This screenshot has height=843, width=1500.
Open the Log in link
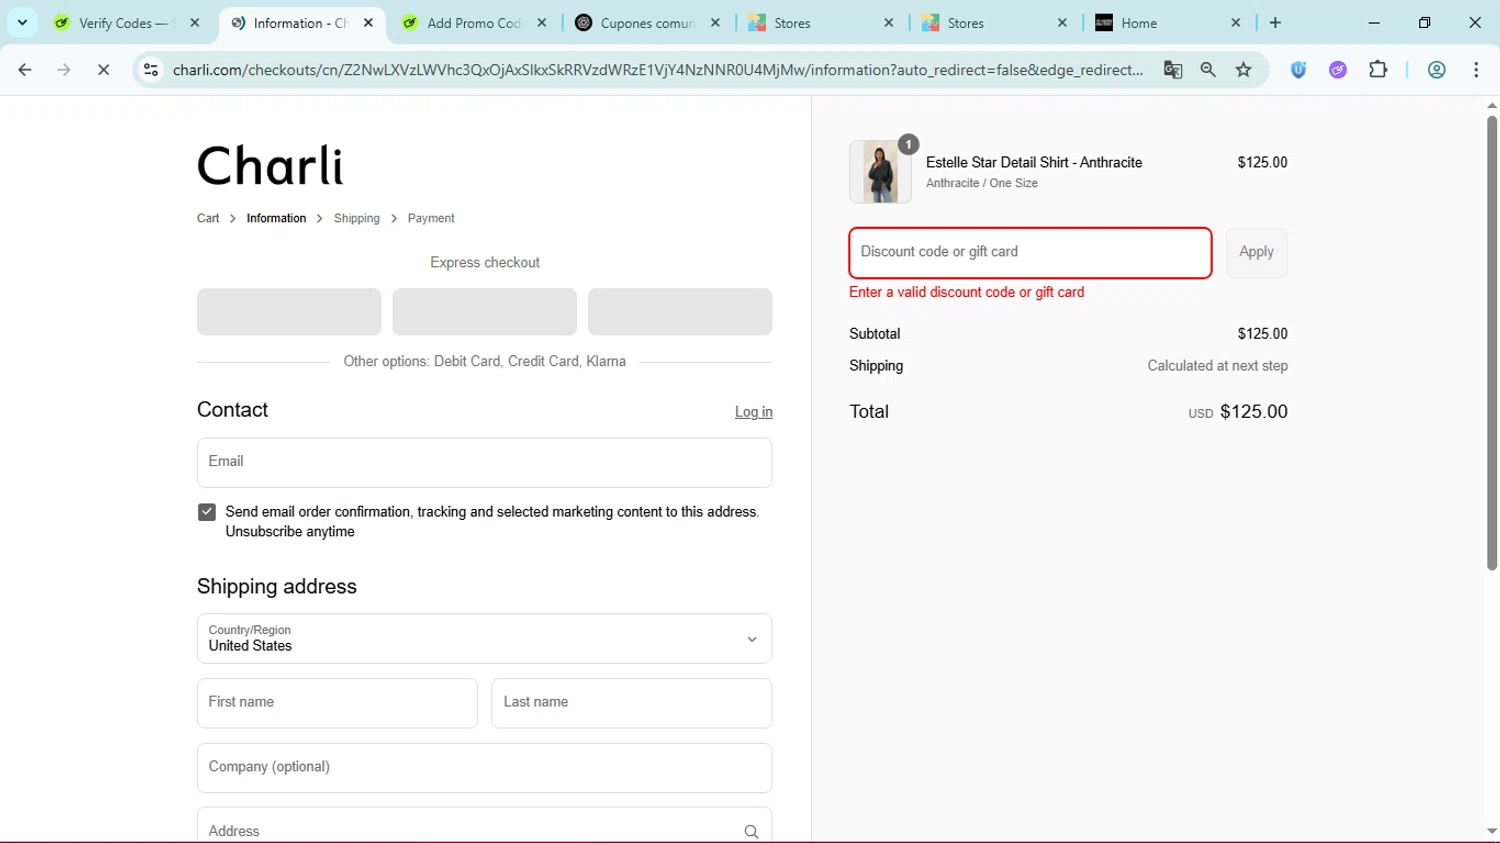(x=754, y=412)
